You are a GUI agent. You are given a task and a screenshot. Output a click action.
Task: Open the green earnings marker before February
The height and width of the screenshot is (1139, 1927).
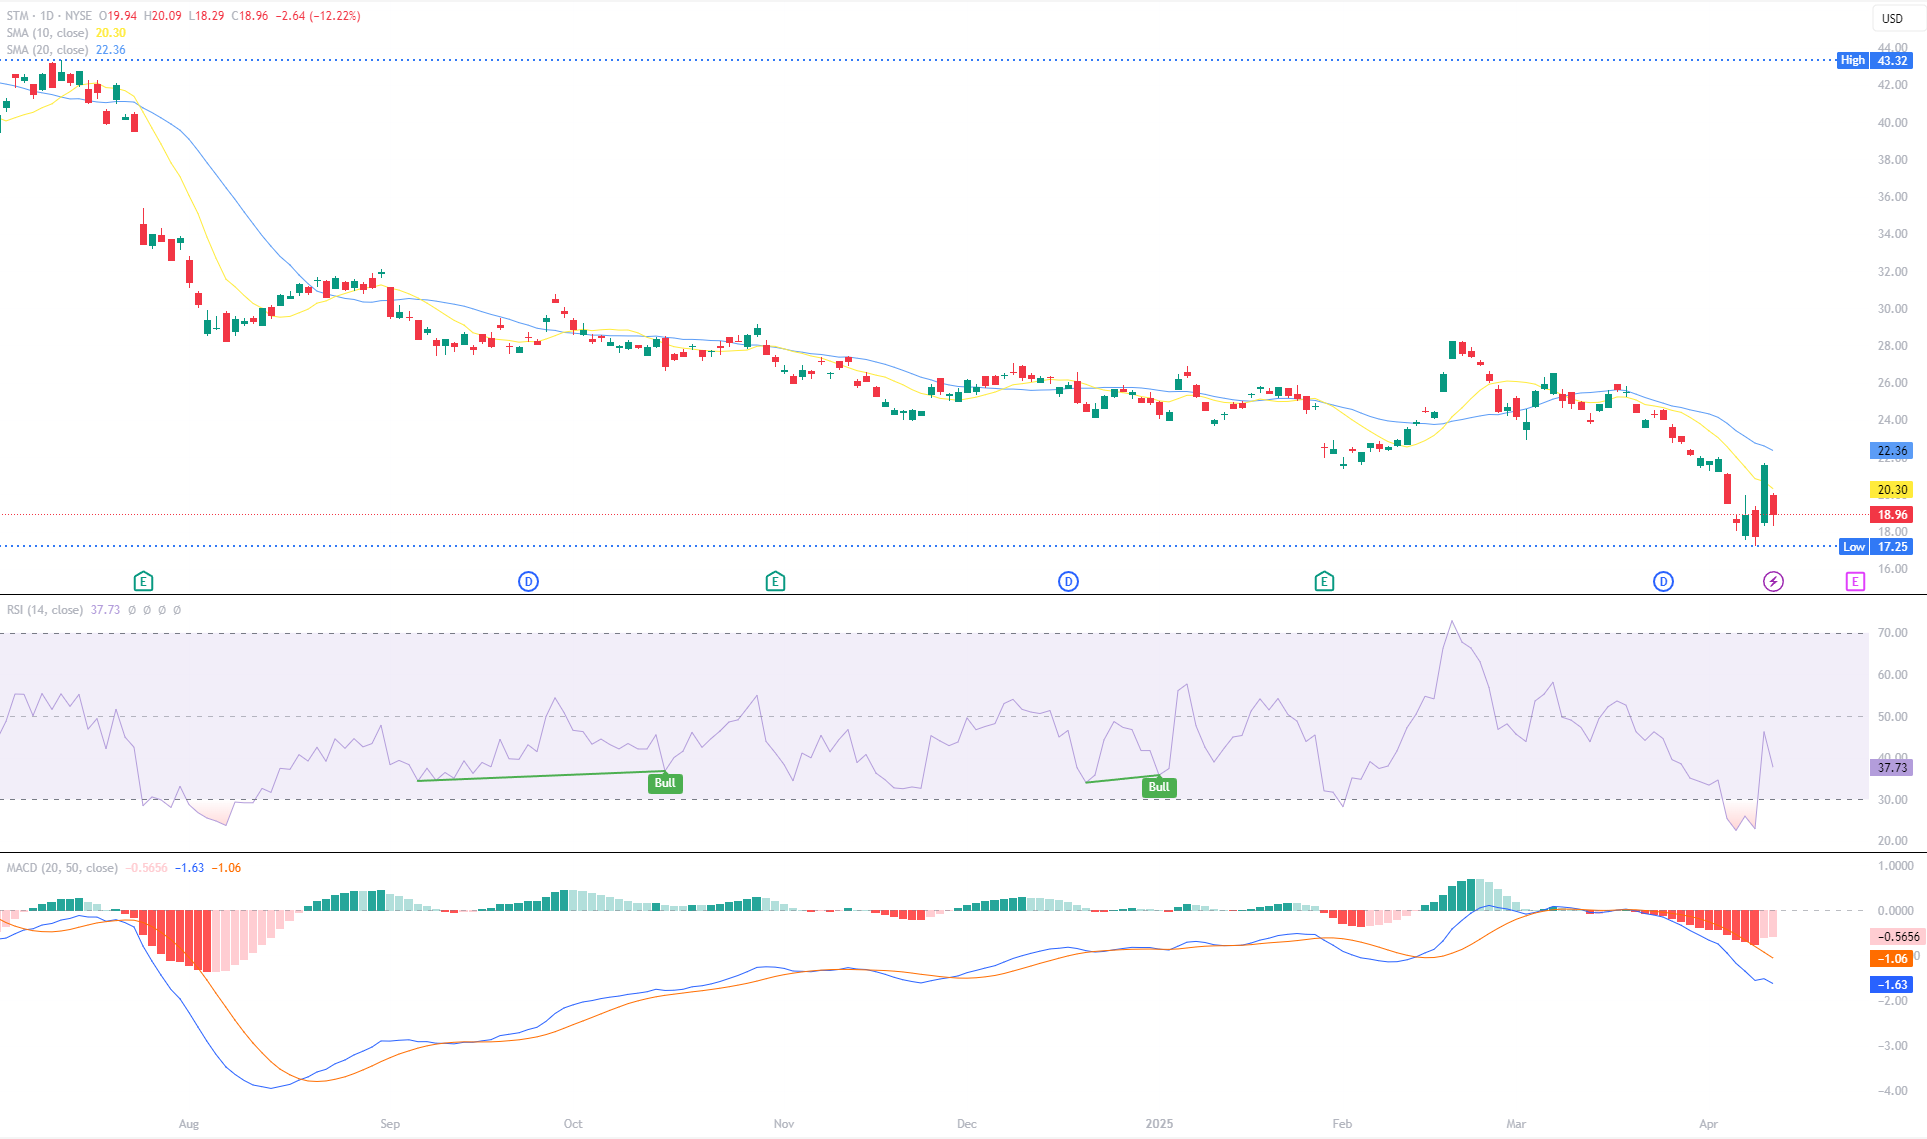tap(1324, 581)
